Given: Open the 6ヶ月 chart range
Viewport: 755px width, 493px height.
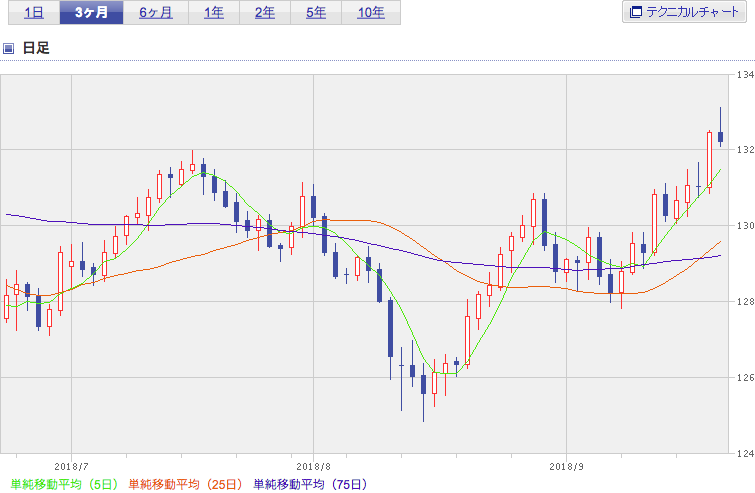Looking at the screenshot, I should pyautogui.click(x=156, y=13).
